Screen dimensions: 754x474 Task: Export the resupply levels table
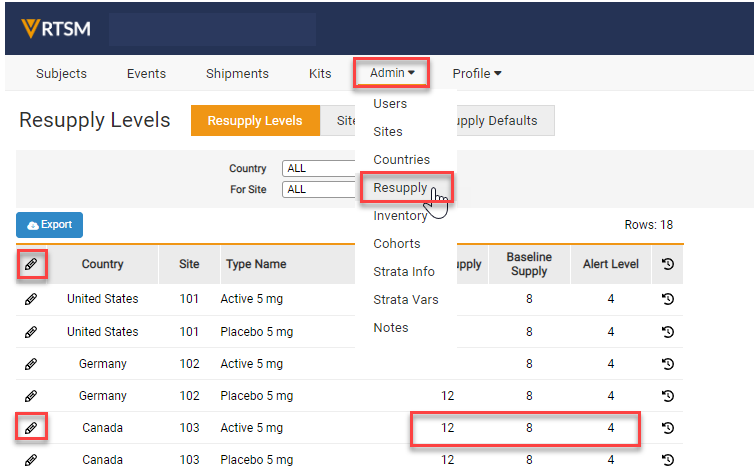point(49,225)
